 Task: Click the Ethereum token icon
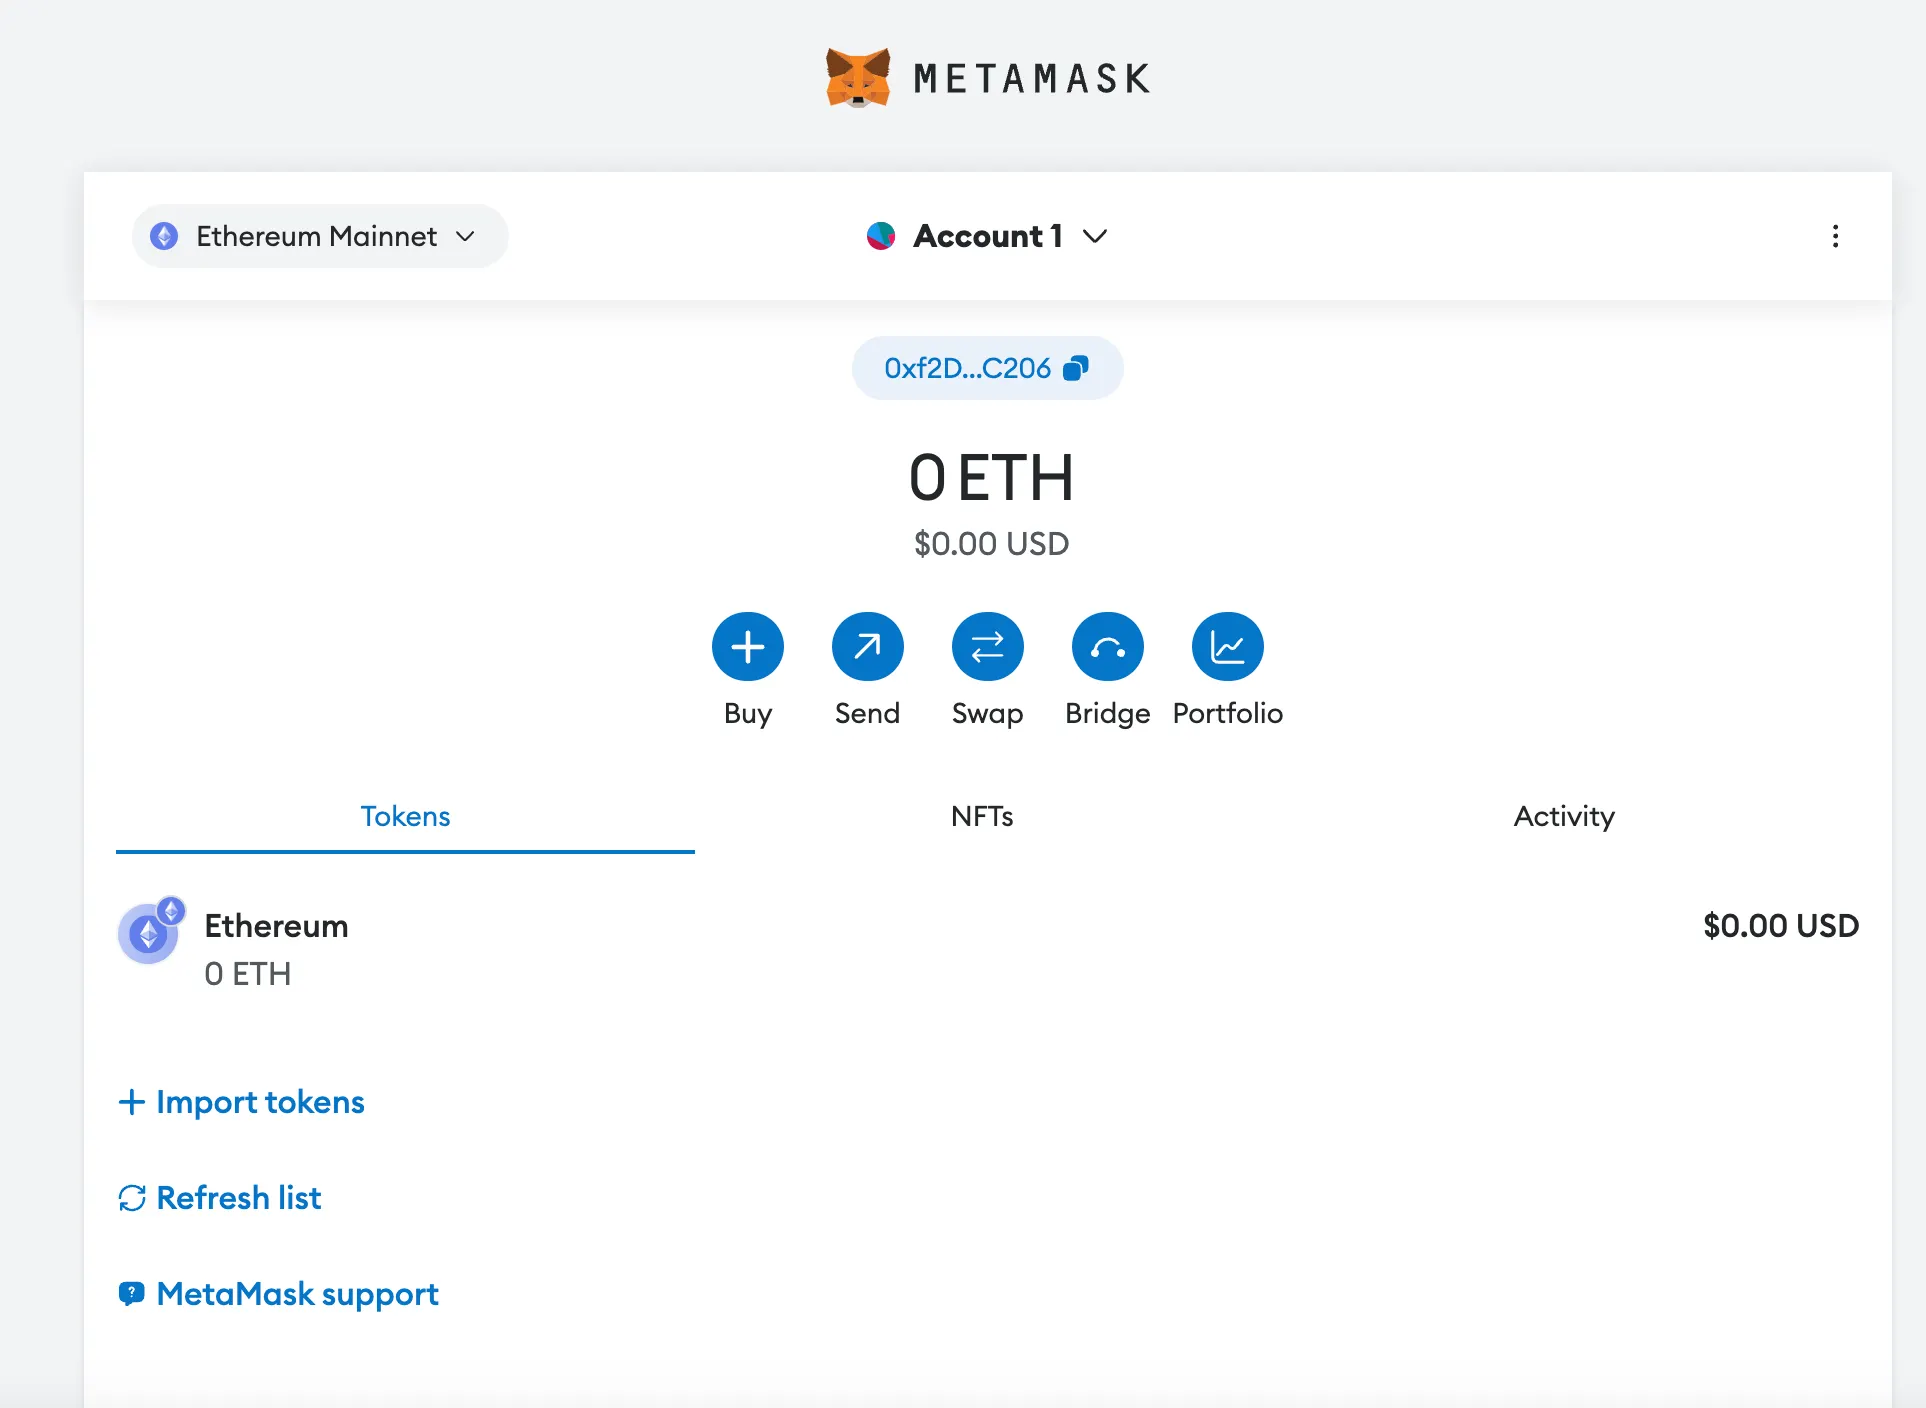click(x=150, y=932)
